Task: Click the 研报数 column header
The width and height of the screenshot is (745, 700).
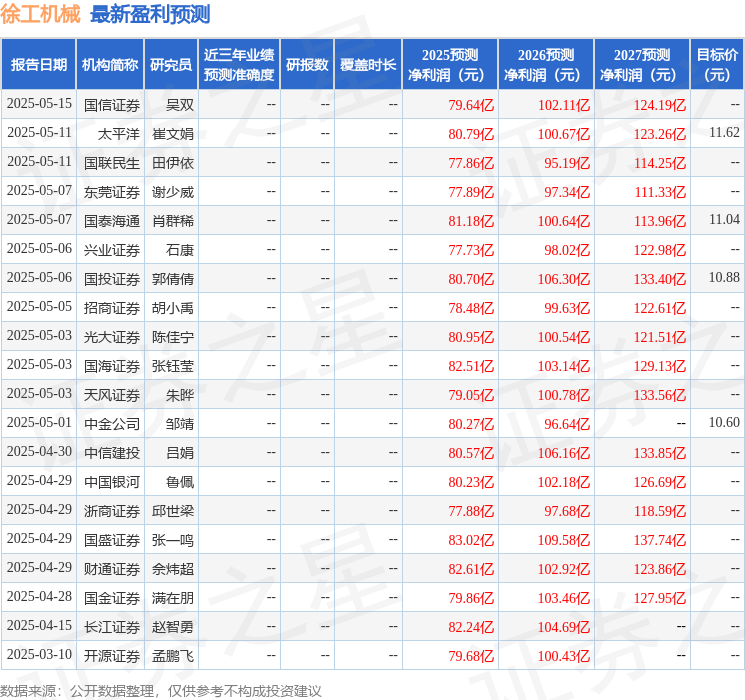Action: point(306,64)
